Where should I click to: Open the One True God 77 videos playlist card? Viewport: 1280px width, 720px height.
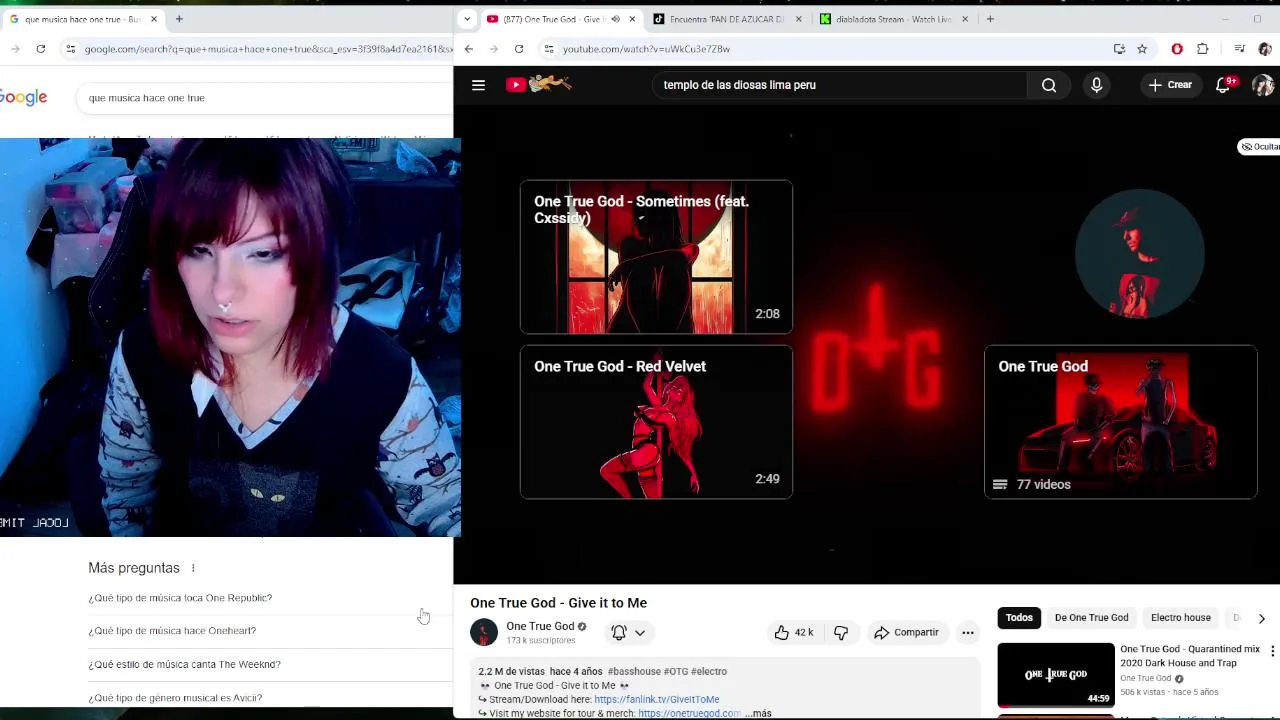[1120, 422]
